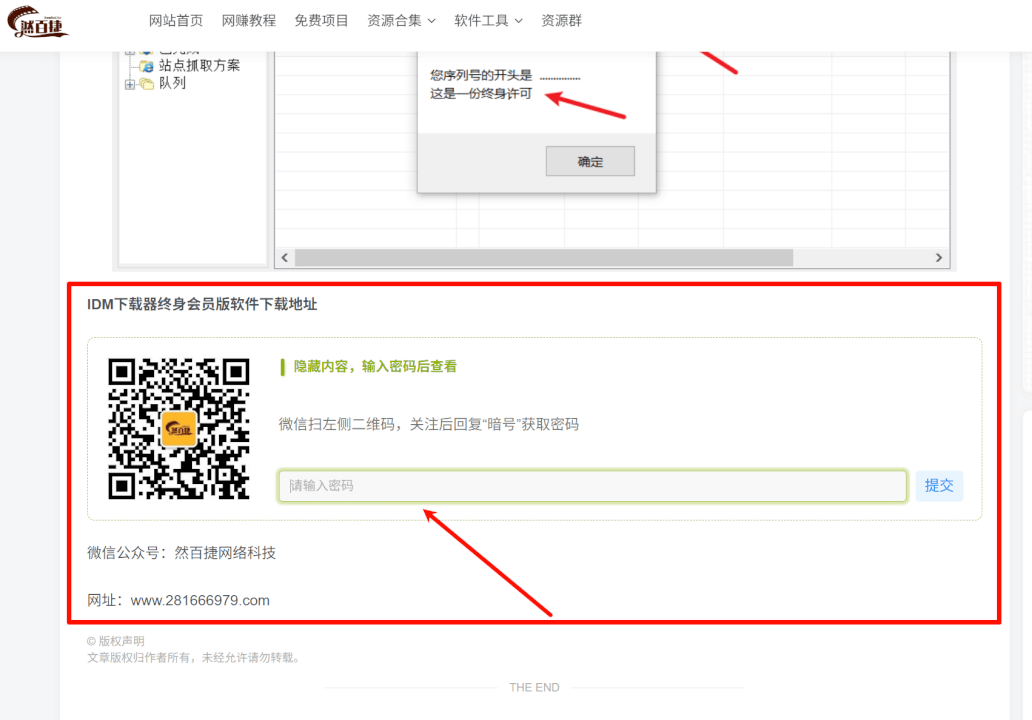This screenshot has height=720, width=1032.
Task: Click 资源群 in the top navigation
Action: coord(559,20)
